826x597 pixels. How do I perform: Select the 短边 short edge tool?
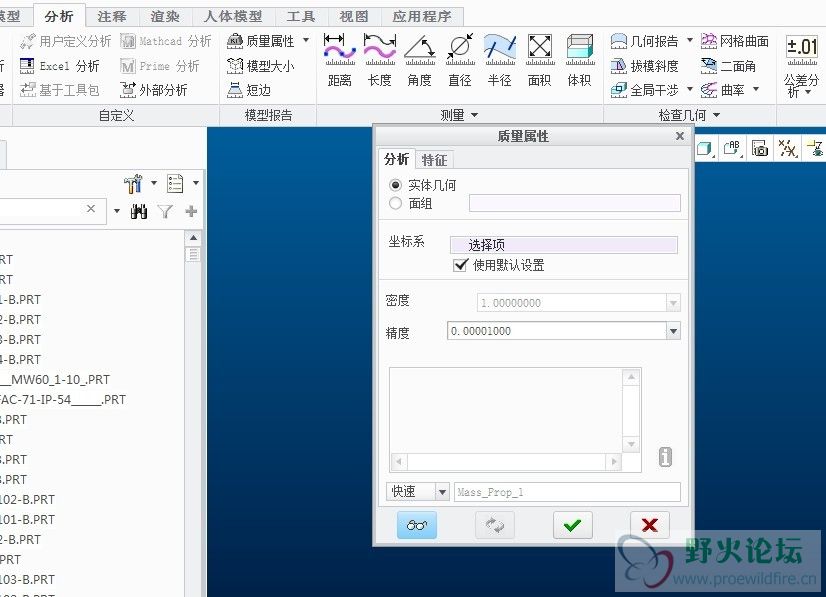(249, 90)
